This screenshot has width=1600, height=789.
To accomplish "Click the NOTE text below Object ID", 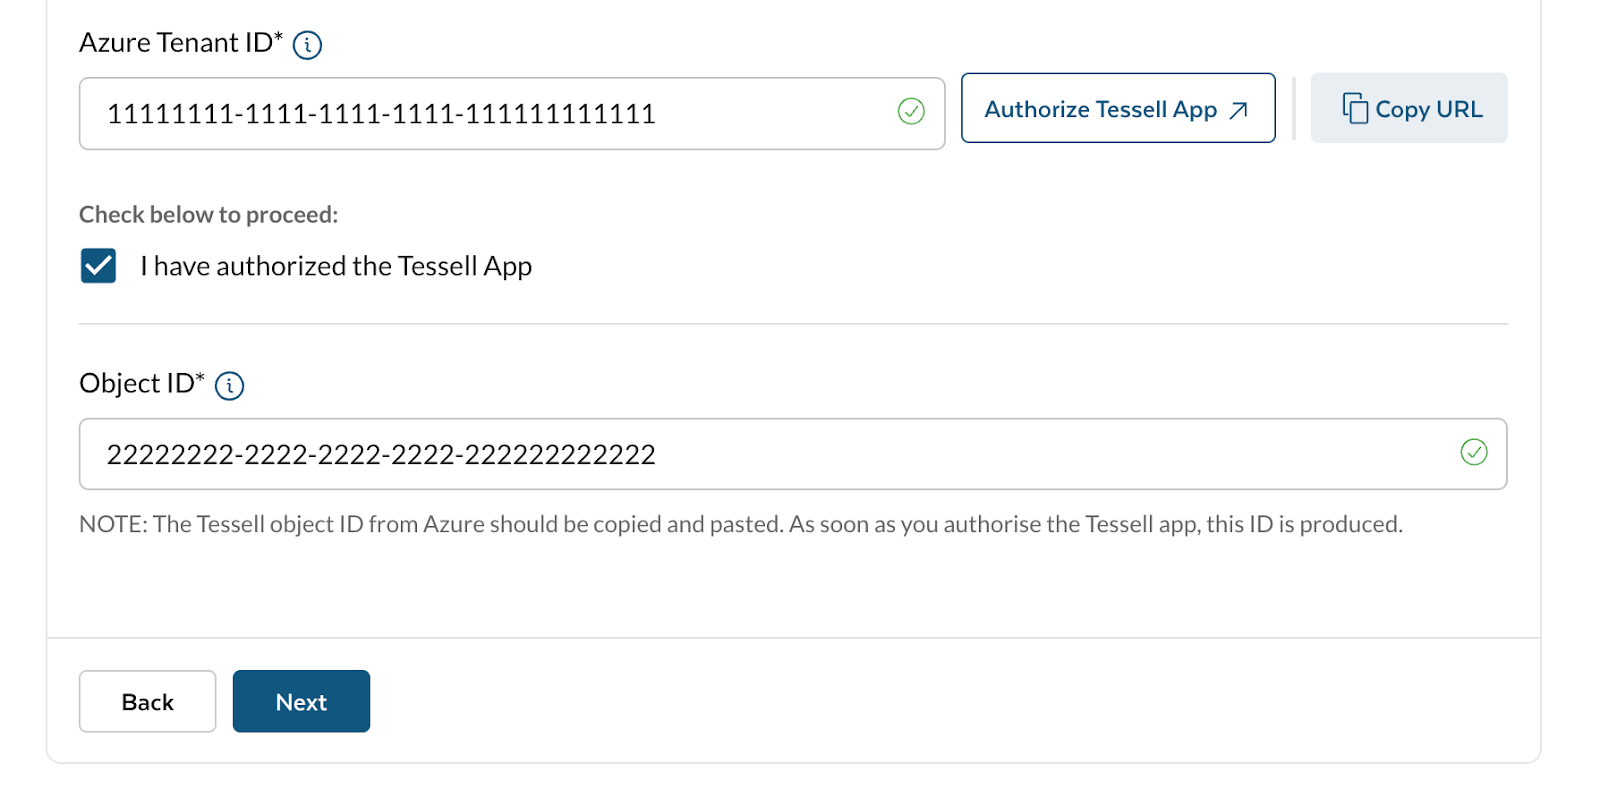I will click(x=740, y=524).
